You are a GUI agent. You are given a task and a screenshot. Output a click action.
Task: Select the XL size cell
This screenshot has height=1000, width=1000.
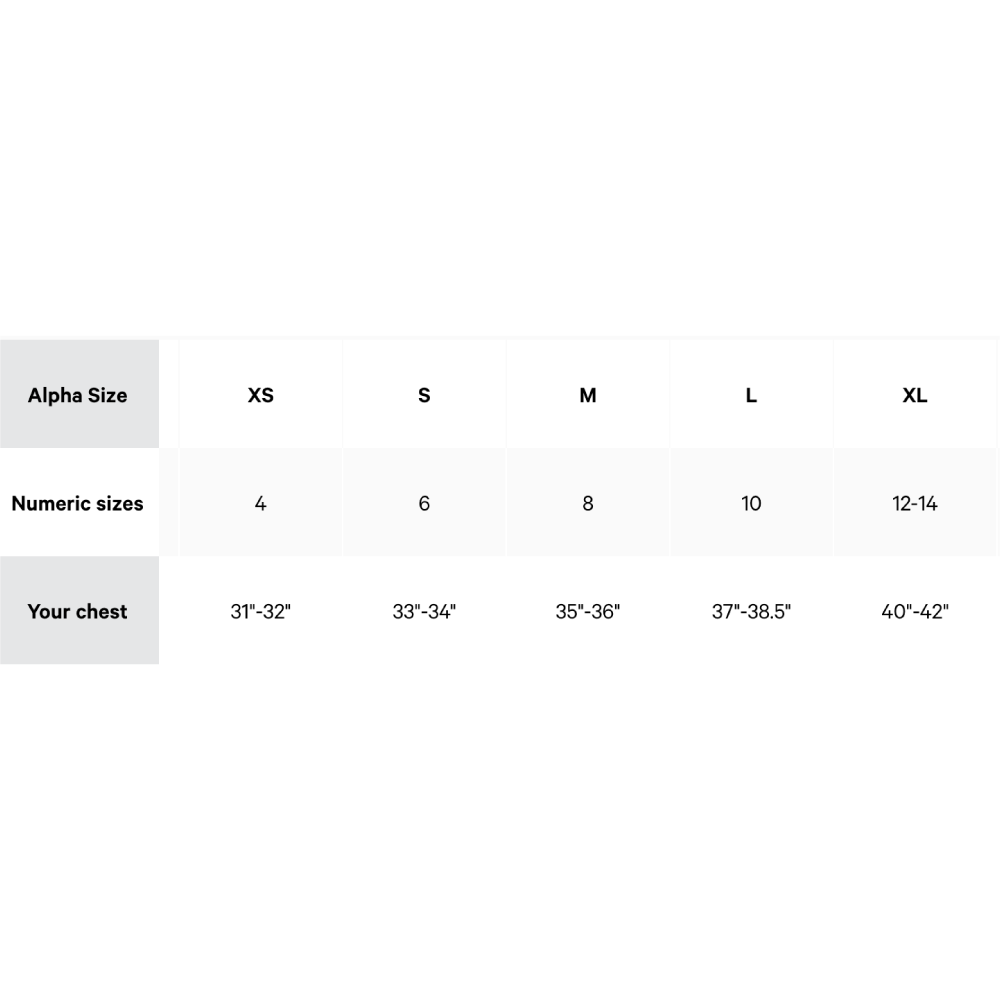point(915,394)
